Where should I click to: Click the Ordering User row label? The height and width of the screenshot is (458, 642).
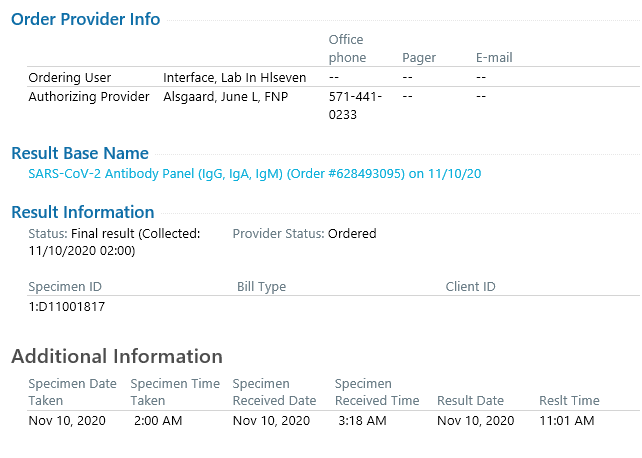[70, 77]
